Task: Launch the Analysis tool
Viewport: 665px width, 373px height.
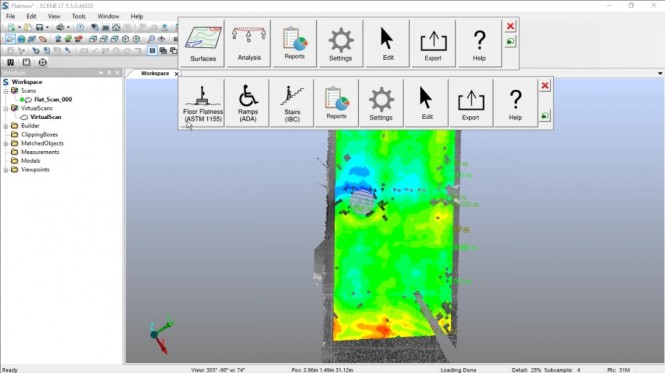Action: (x=249, y=43)
